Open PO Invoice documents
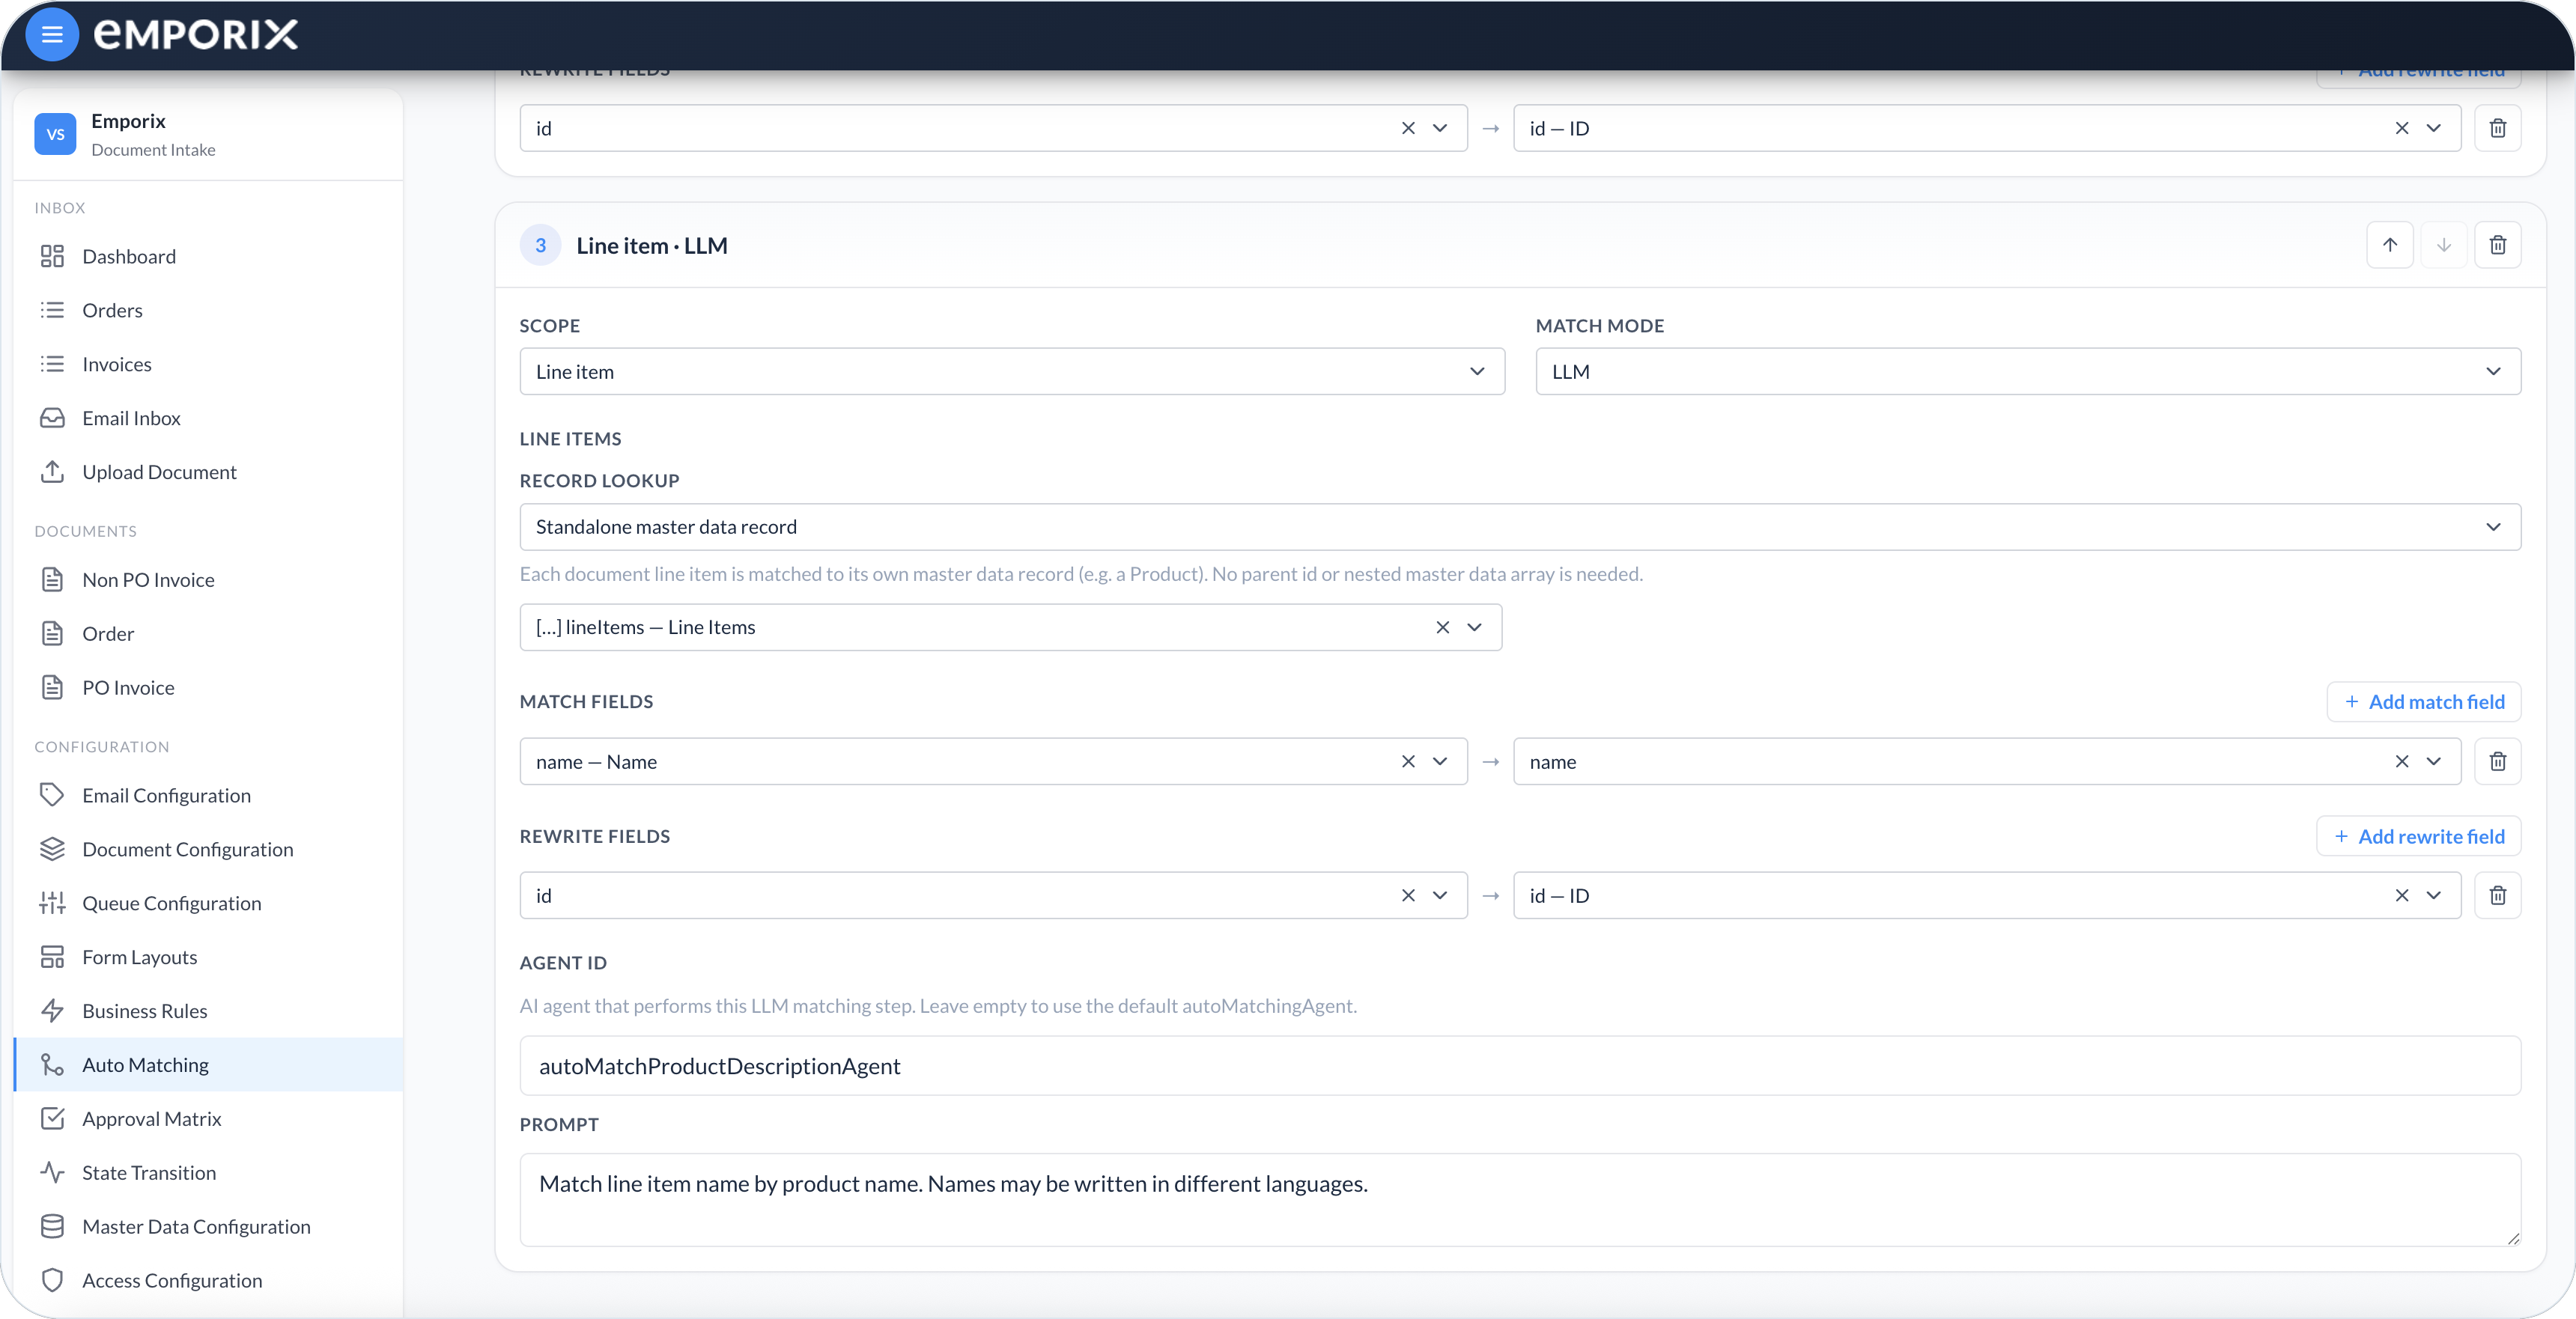The height and width of the screenshot is (1319, 2576). pos(208,688)
